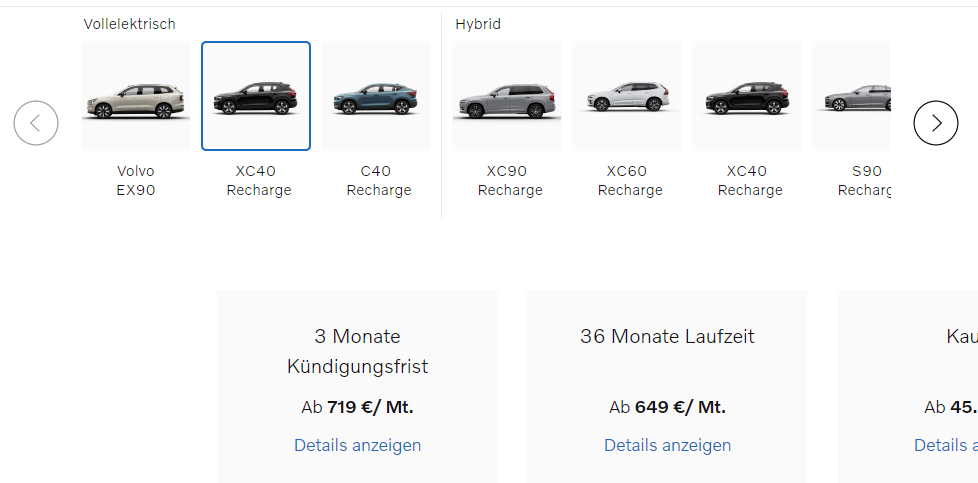The image size is (978, 483).
Task: Select the 3 Monate Kündigungsfrist plan card heading
Action: click(357, 351)
